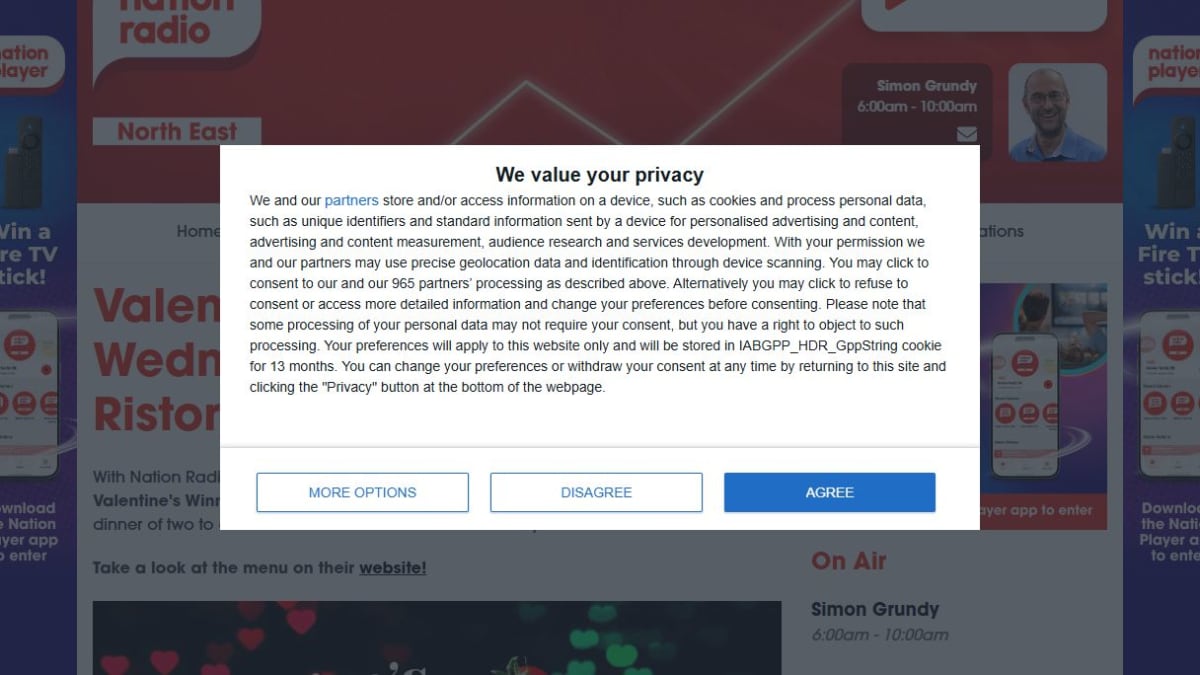Click the DISAGREE button
This screenshot has width=1200, height=675.
[596, 492]
